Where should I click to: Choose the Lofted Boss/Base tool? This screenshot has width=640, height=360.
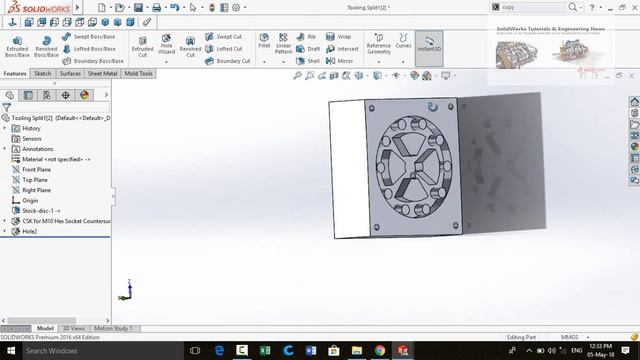89,49
